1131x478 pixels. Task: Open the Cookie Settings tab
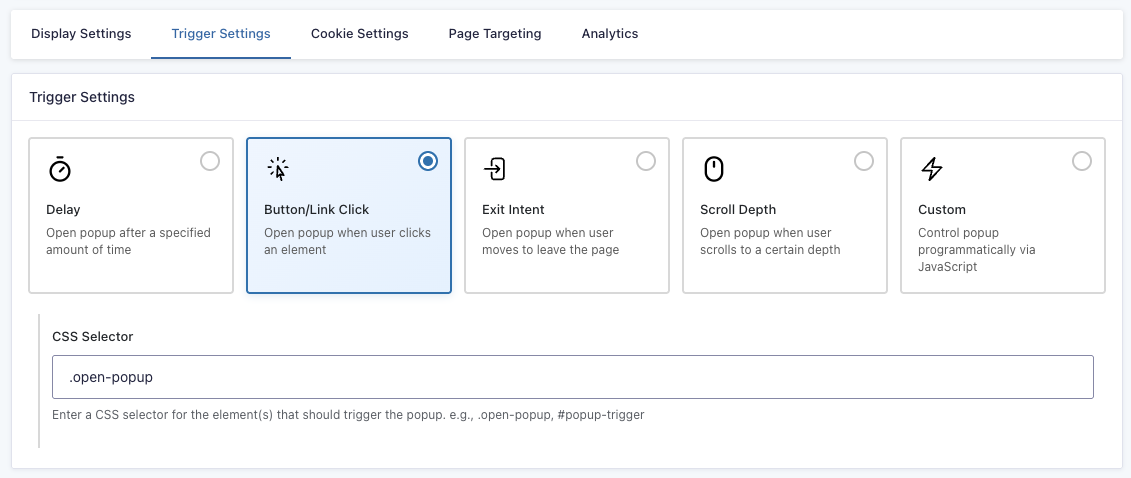coord(359,34)
